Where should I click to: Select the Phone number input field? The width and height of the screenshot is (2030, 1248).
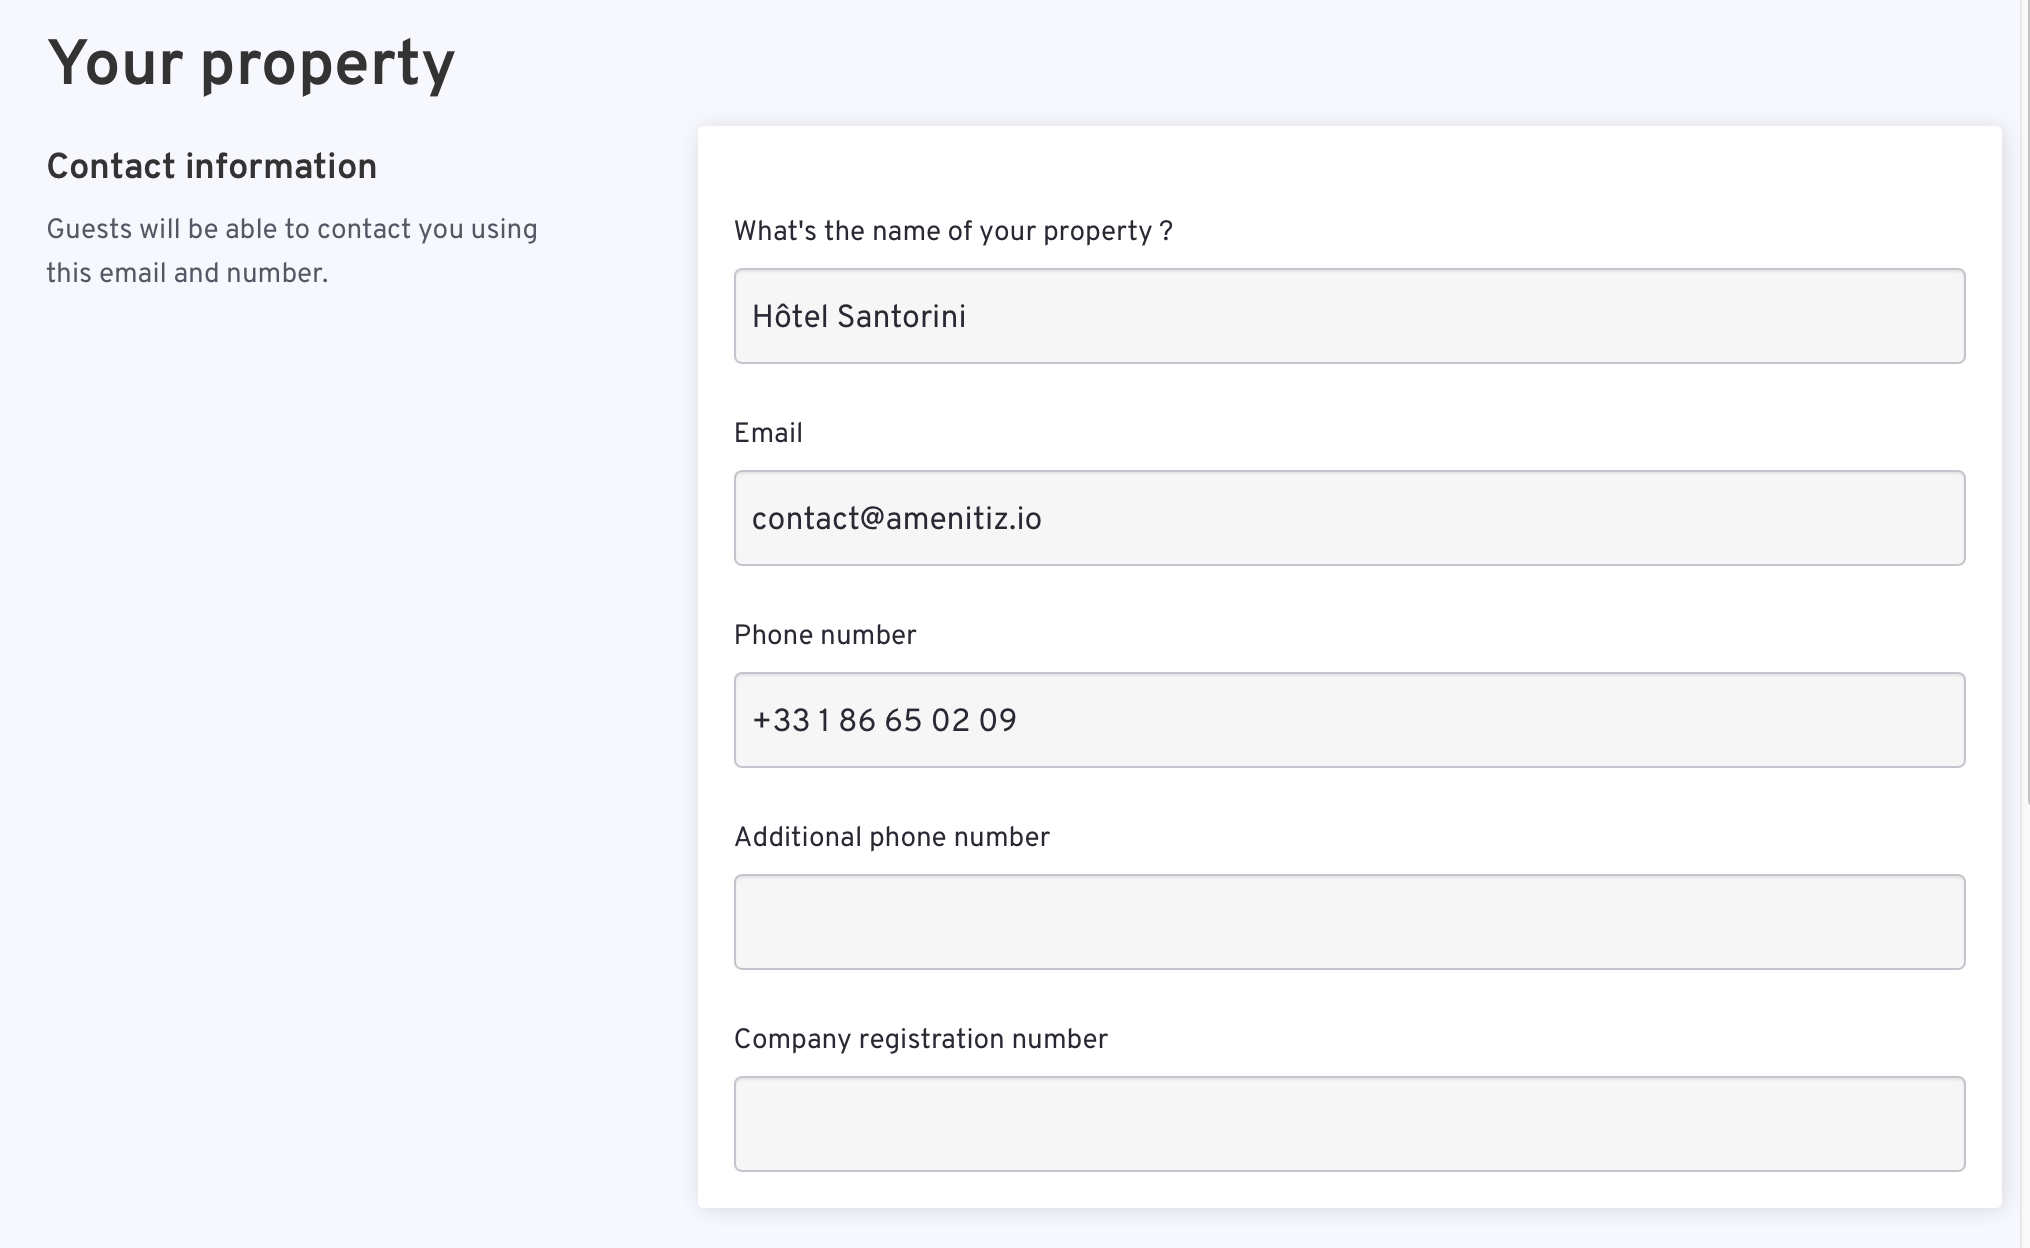[1349, 720]
